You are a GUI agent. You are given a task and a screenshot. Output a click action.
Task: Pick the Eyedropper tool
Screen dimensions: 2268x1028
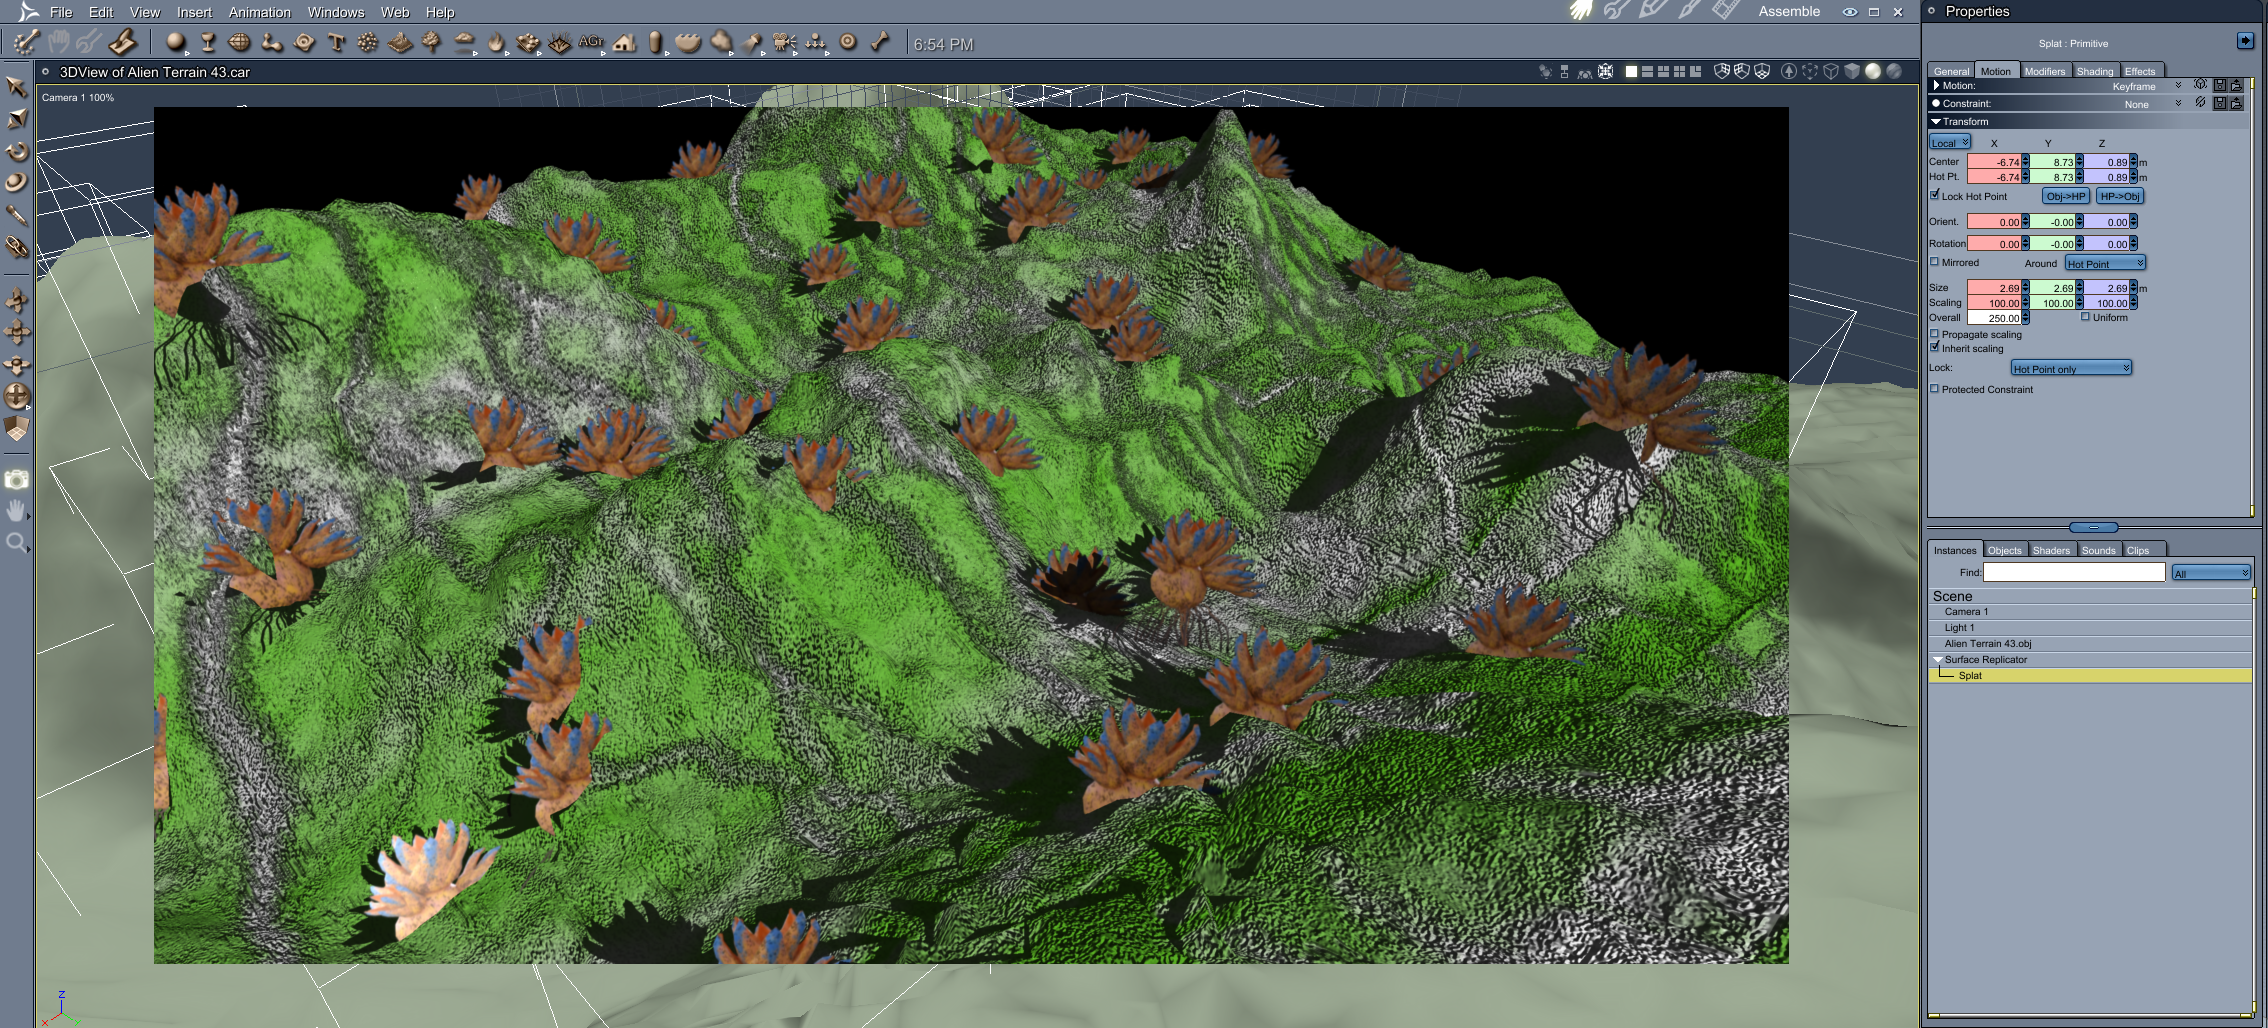(x=16, y=214)
